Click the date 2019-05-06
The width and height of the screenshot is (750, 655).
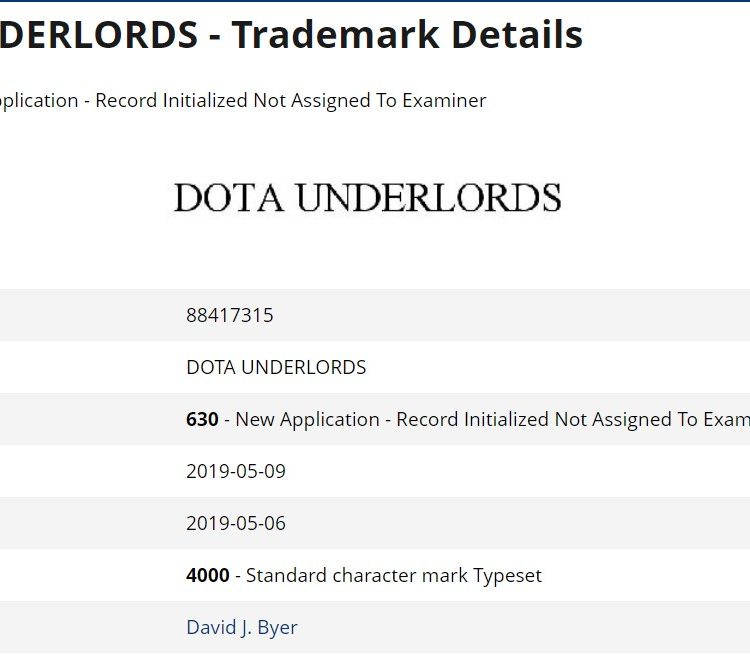coord(236,524)
